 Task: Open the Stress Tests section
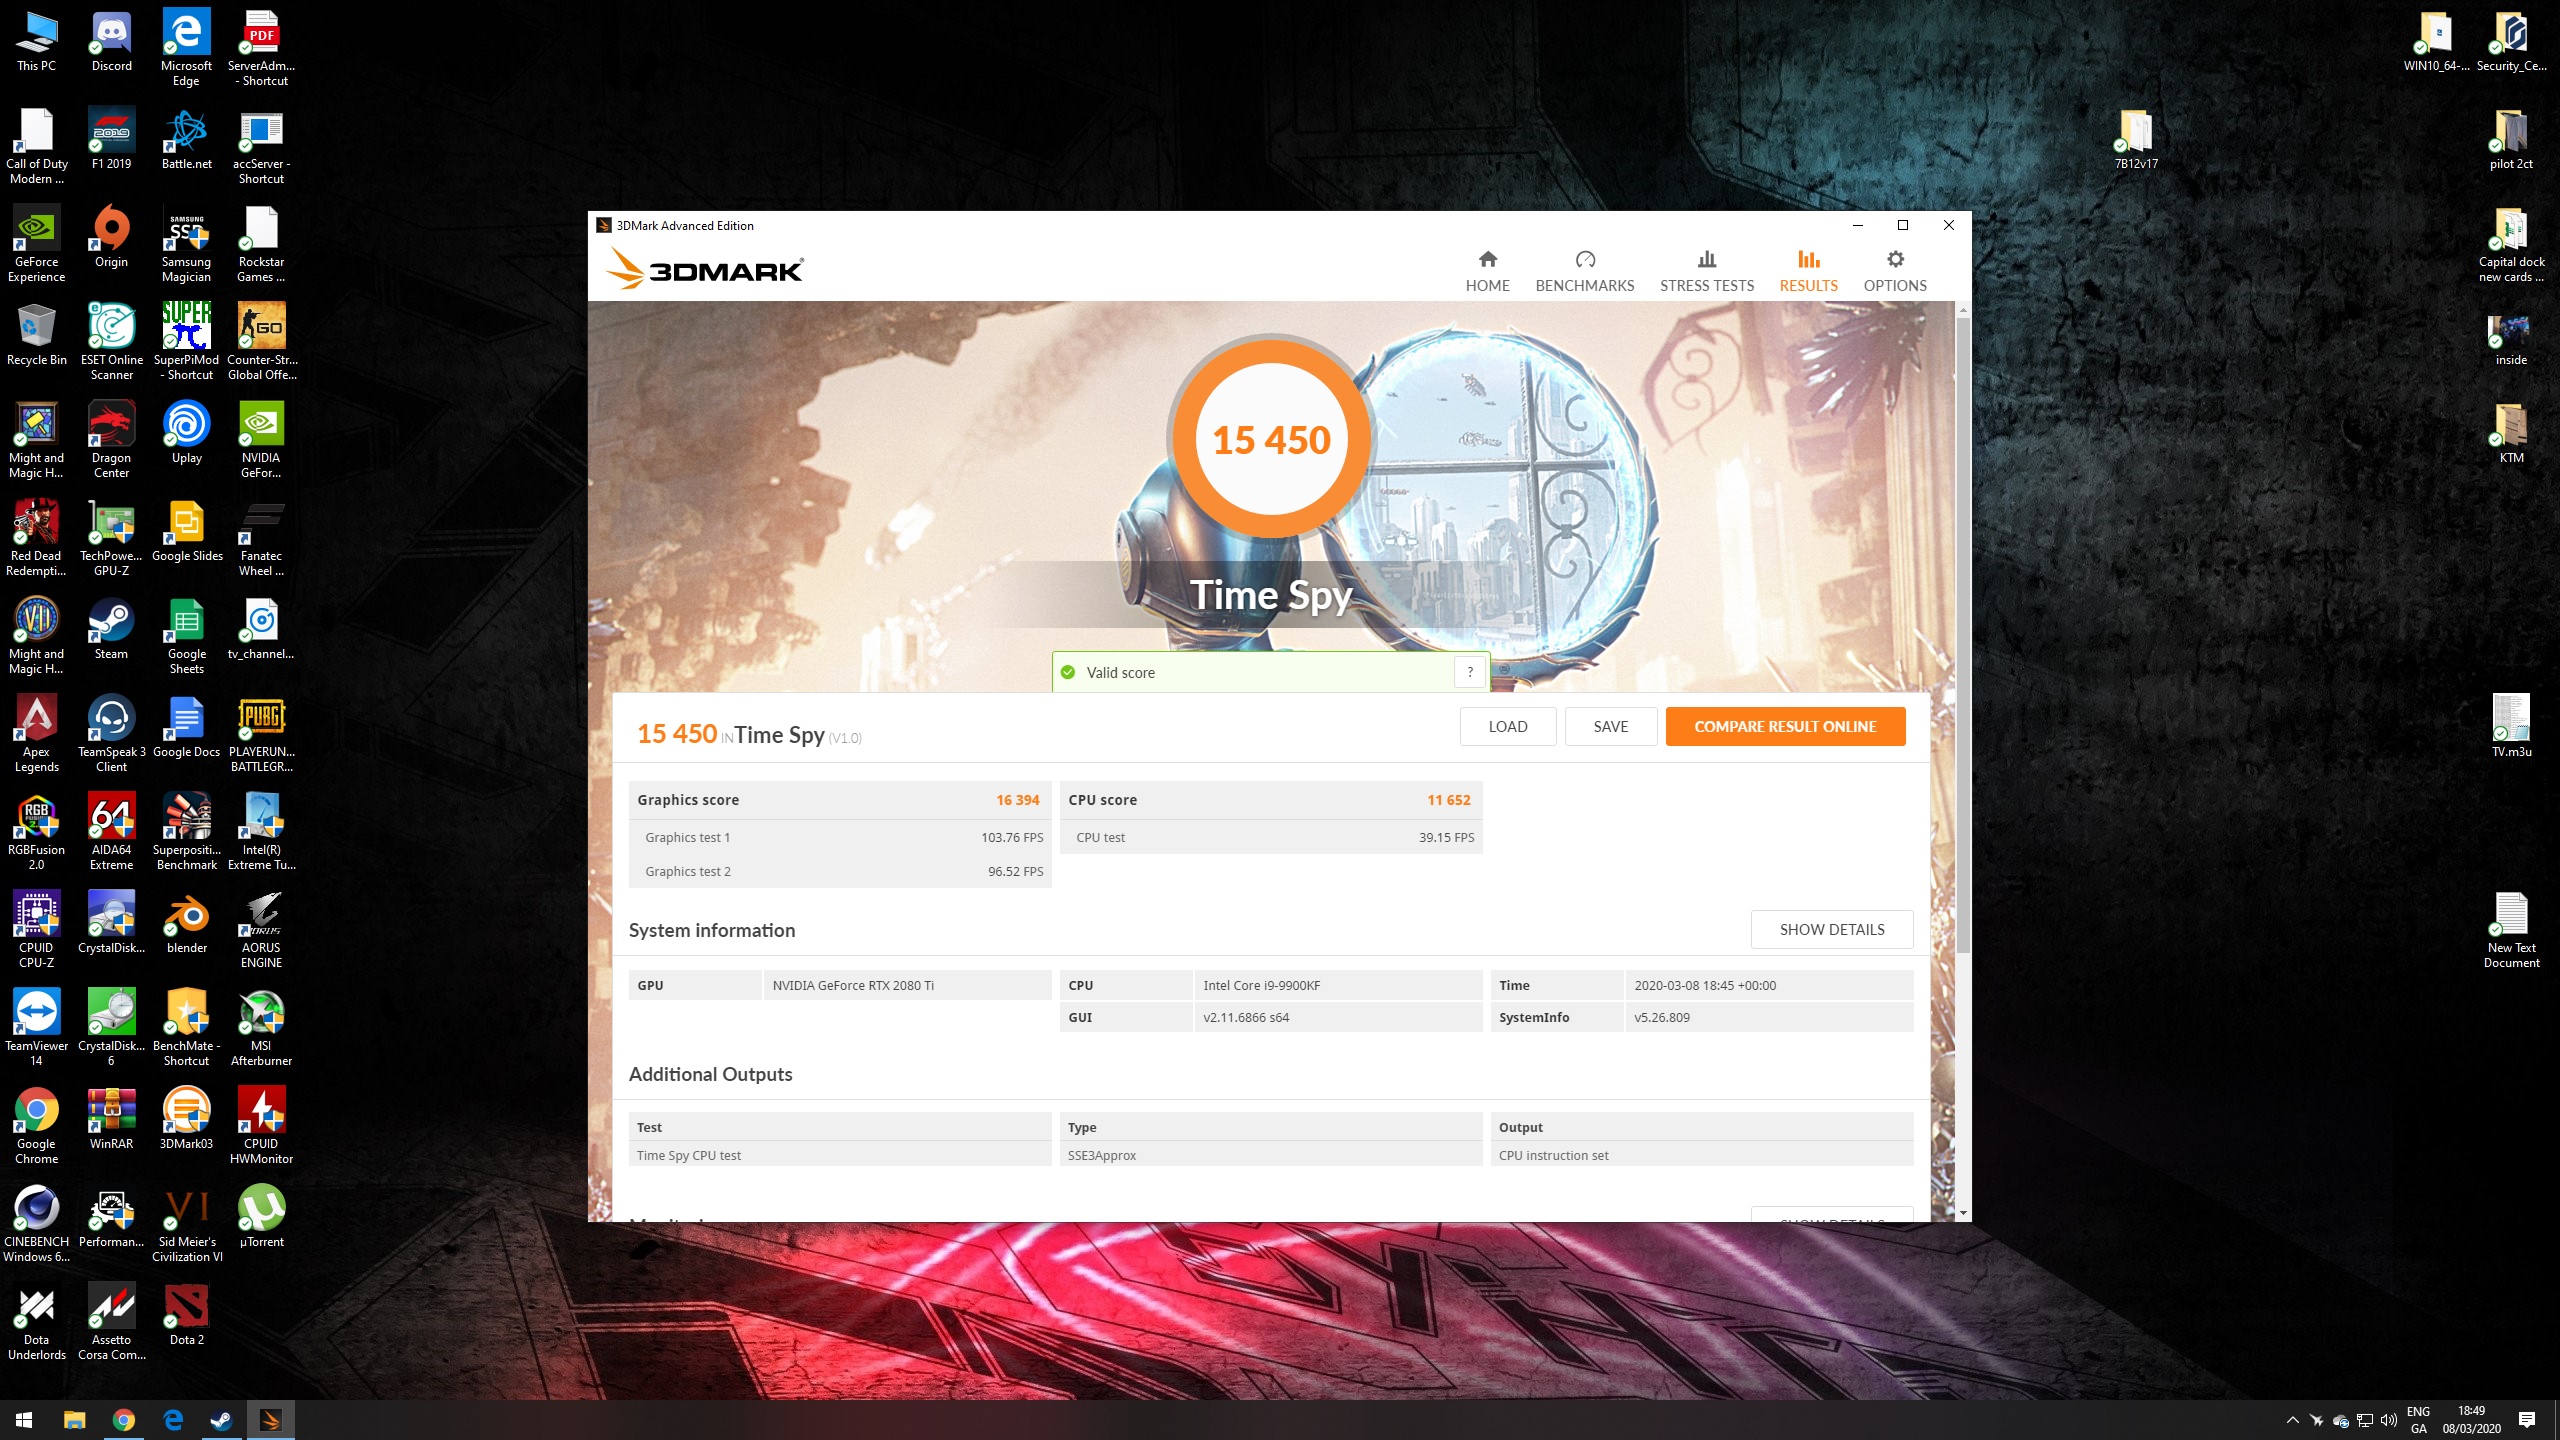1706,271
